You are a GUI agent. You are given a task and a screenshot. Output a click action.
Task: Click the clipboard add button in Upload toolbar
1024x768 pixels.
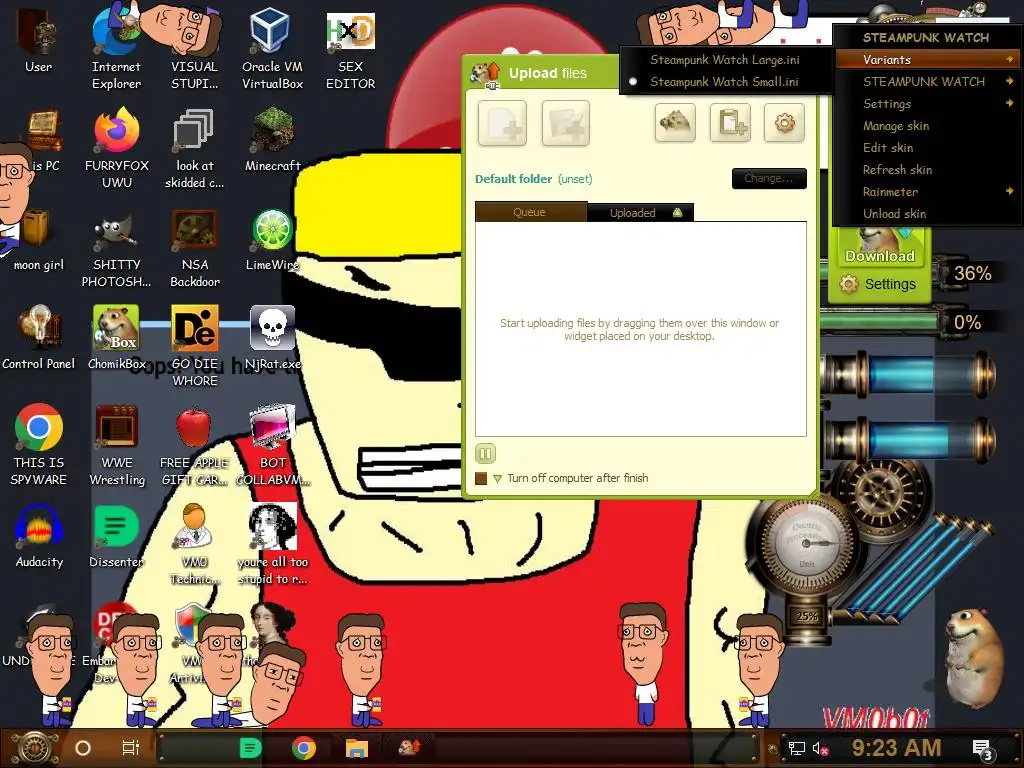pos(730,122)
